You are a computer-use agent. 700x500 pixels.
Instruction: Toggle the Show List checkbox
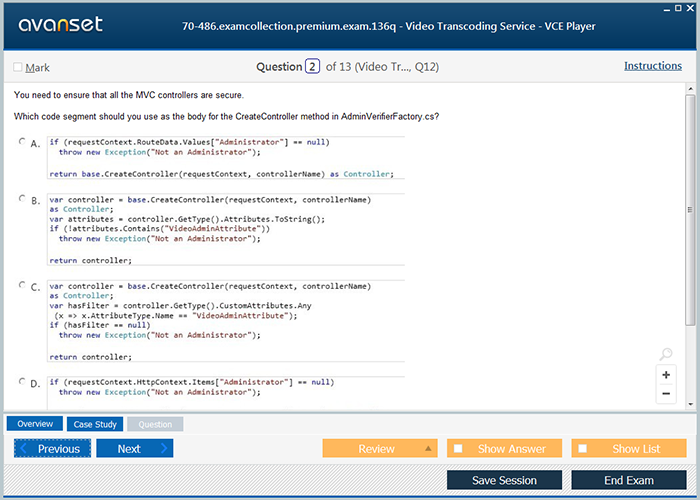(x=583, y=448)
